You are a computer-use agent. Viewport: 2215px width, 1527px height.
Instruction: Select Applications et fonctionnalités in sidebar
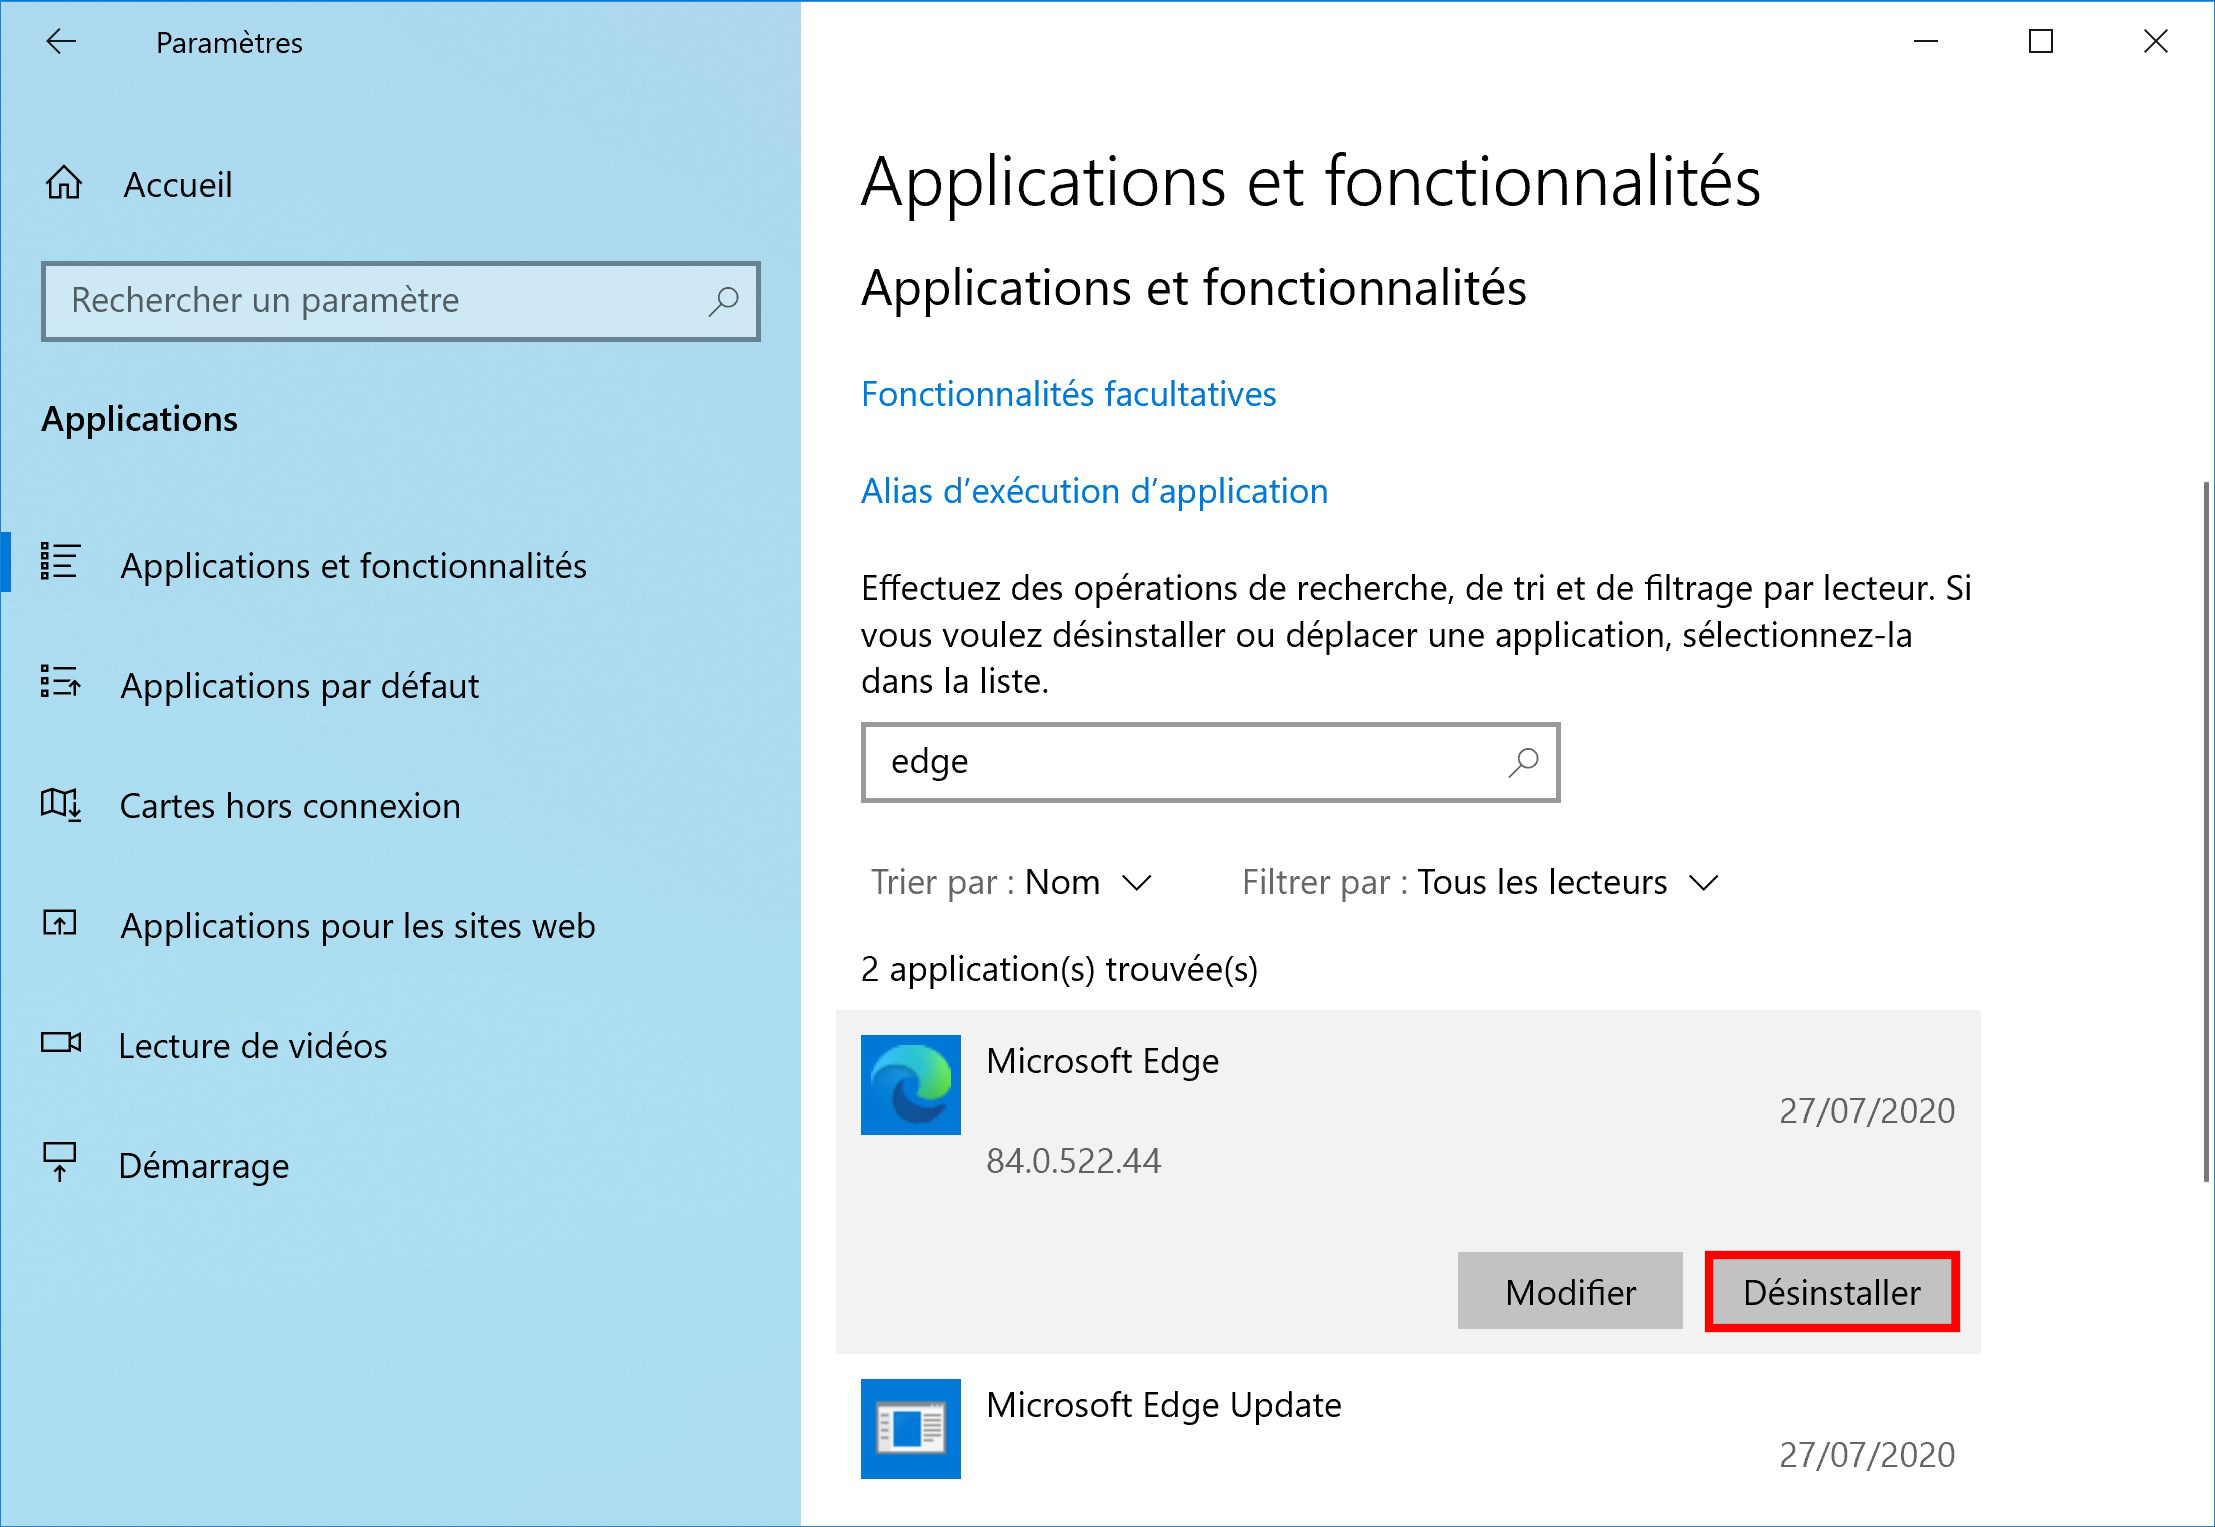(x=353, y=566)
